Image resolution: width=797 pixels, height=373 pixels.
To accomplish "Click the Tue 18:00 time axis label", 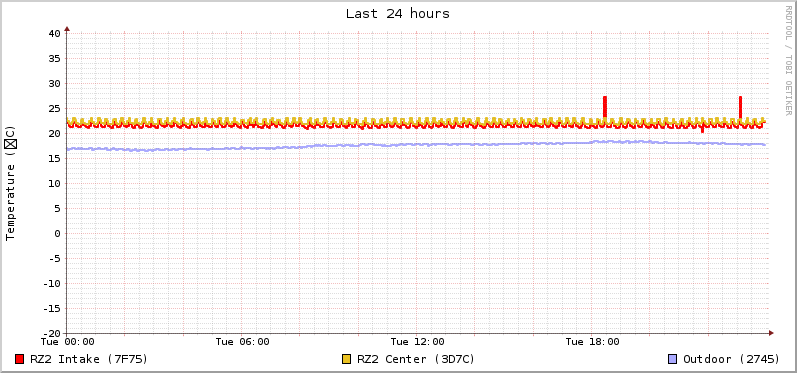I will 592,342.
